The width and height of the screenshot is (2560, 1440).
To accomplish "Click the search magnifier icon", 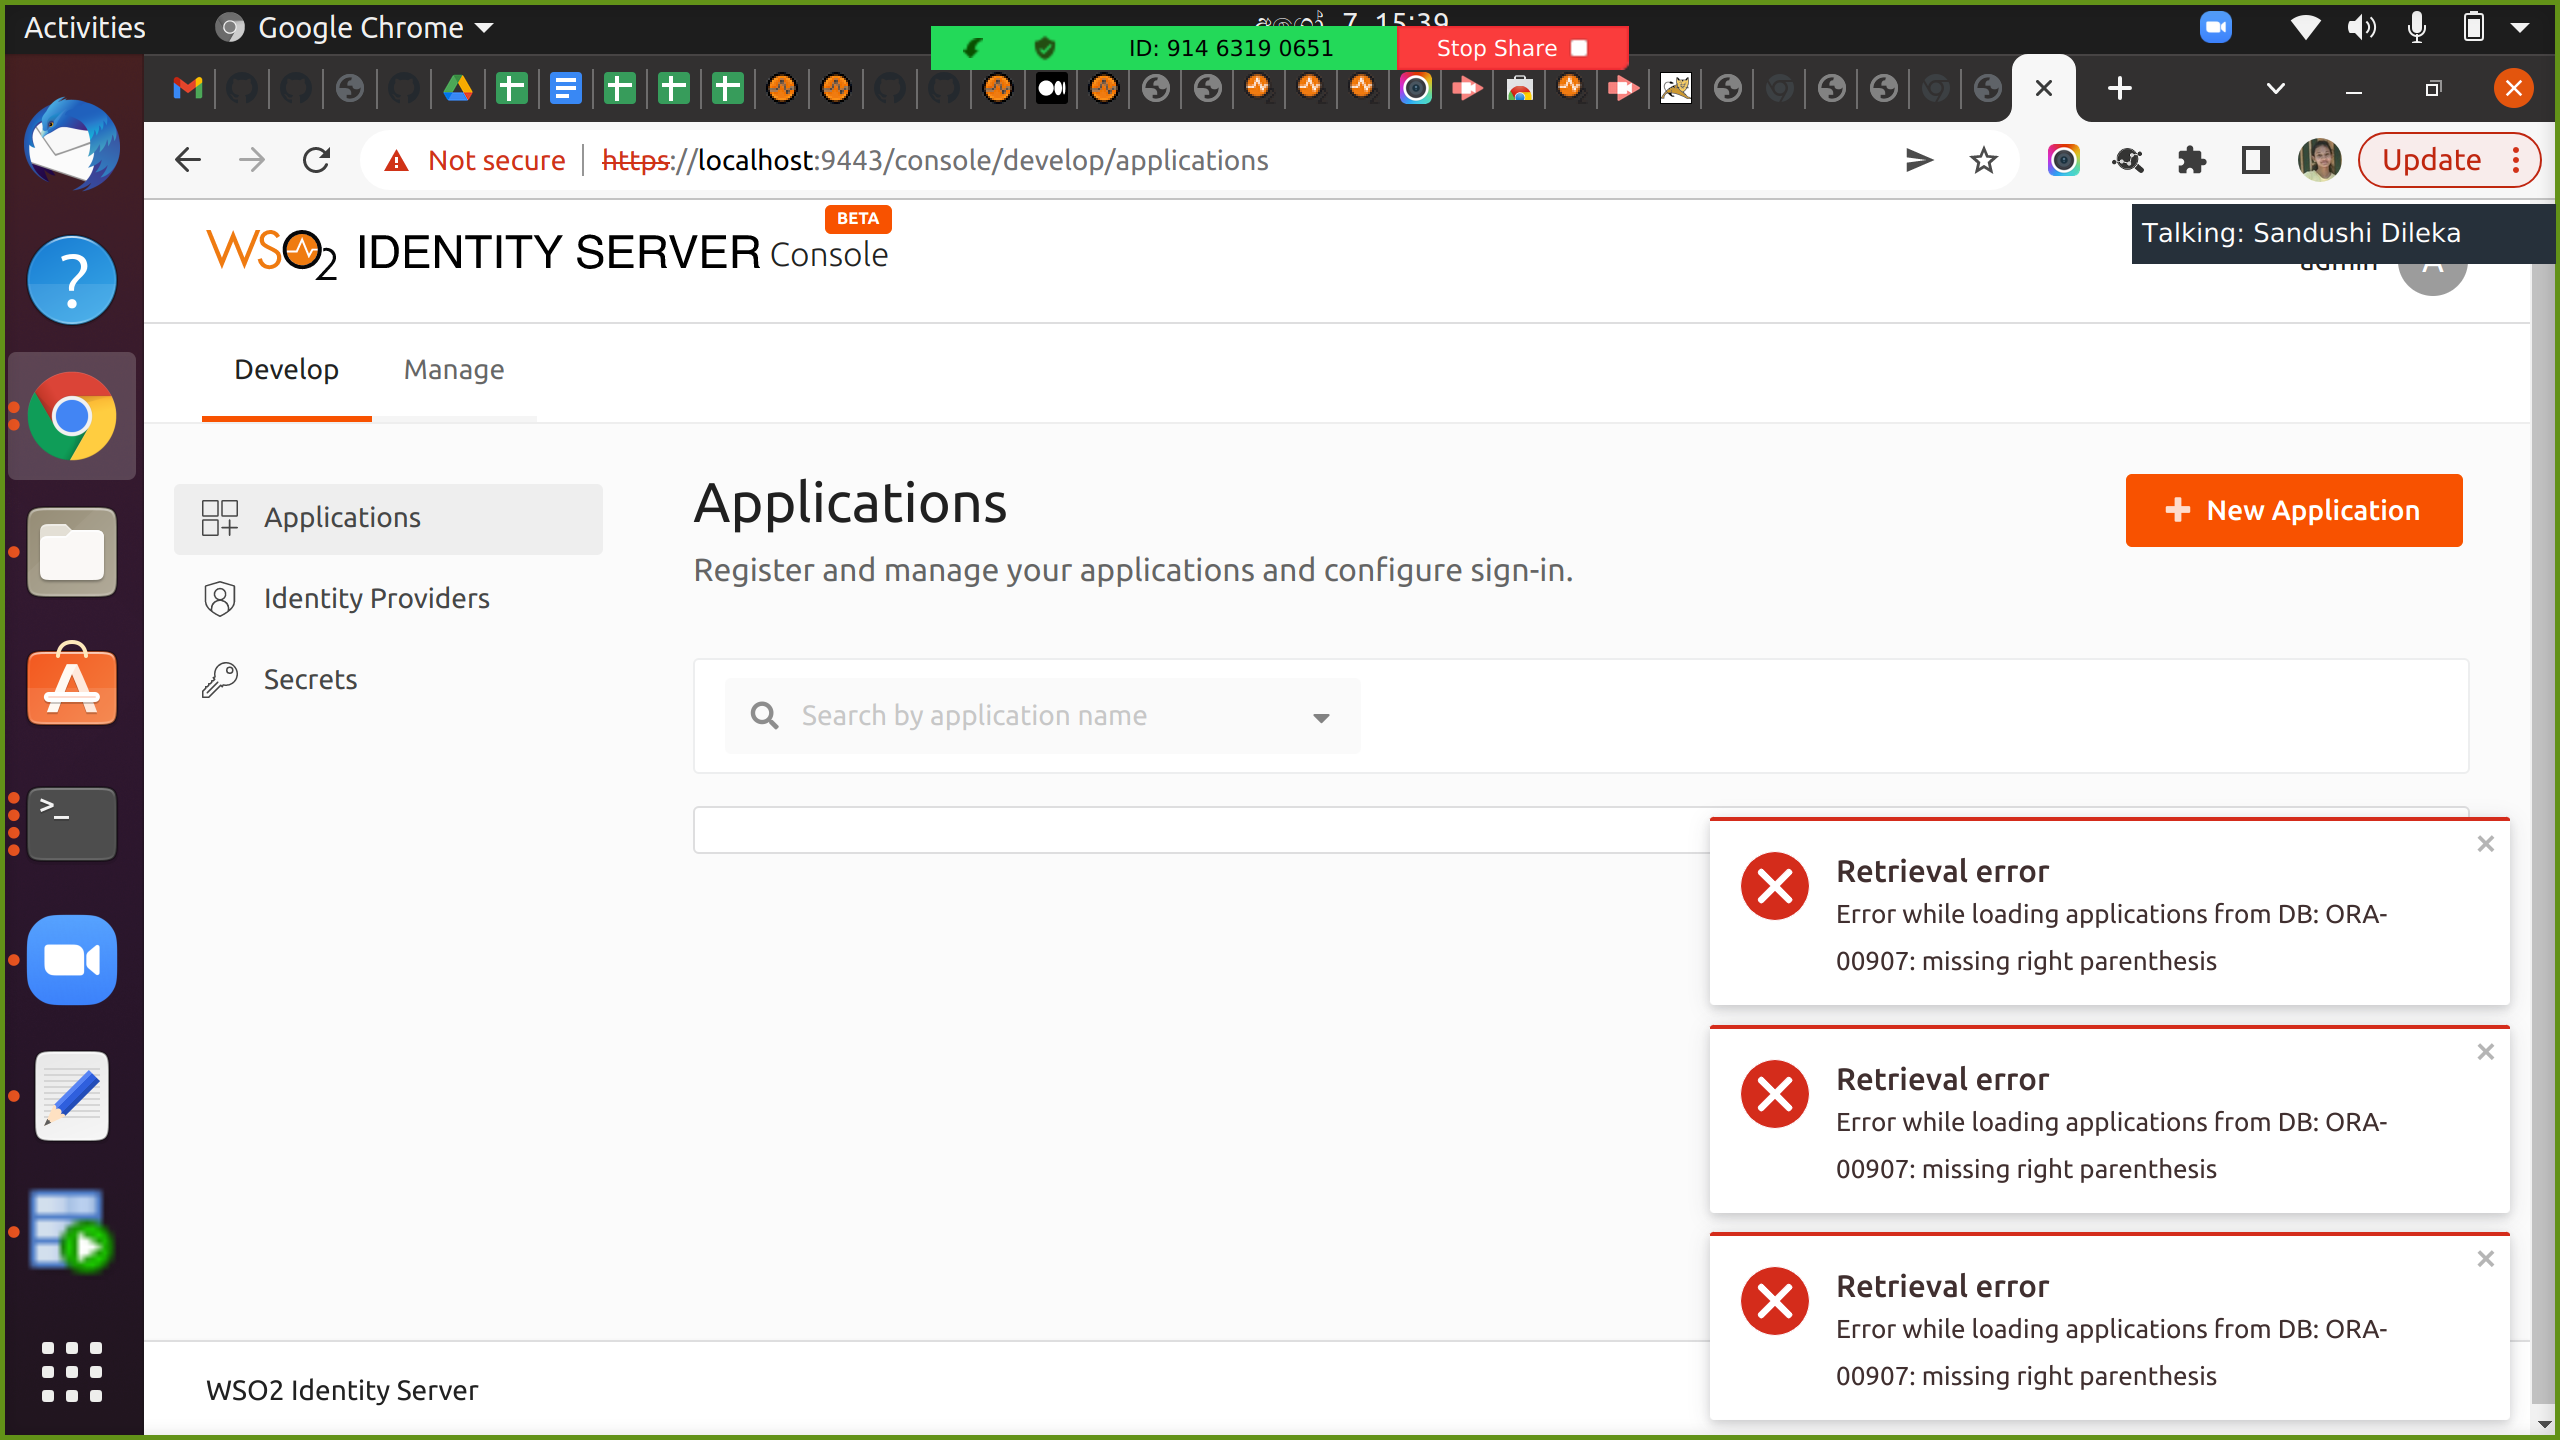I will (765, 716).
